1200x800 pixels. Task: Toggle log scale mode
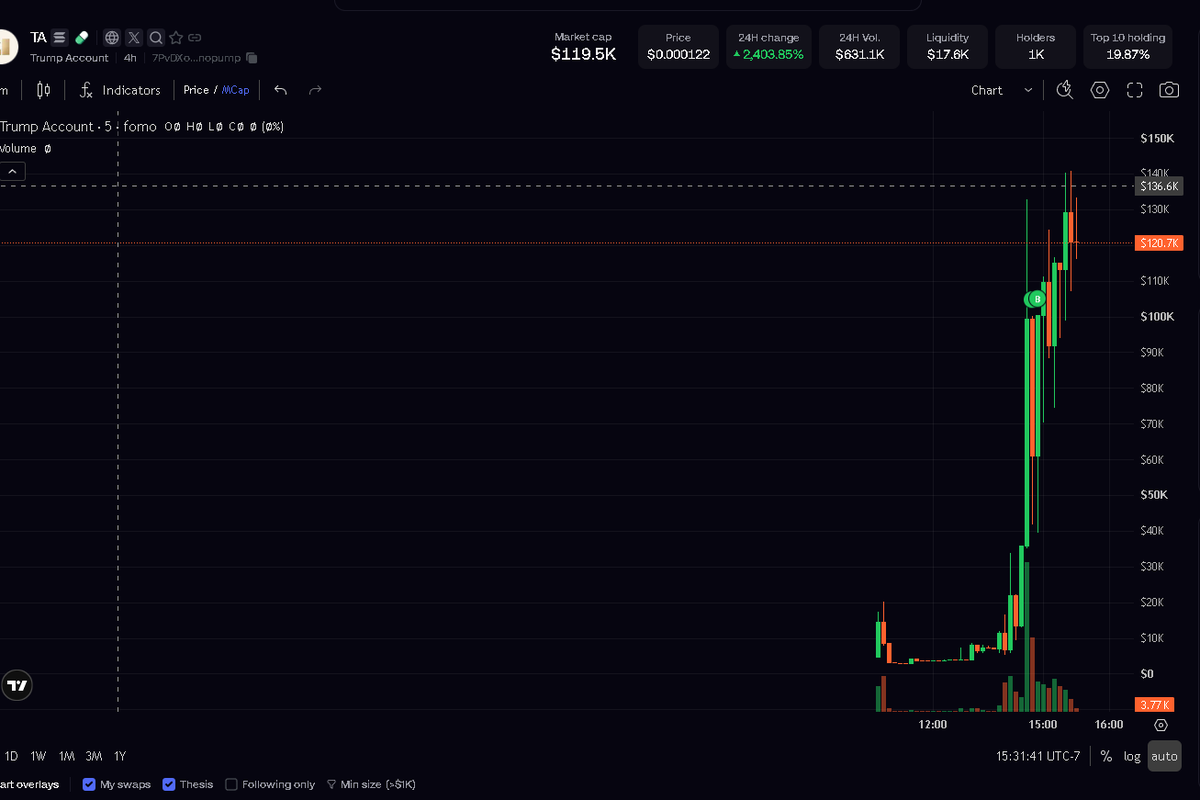(x=1132, y=756)
